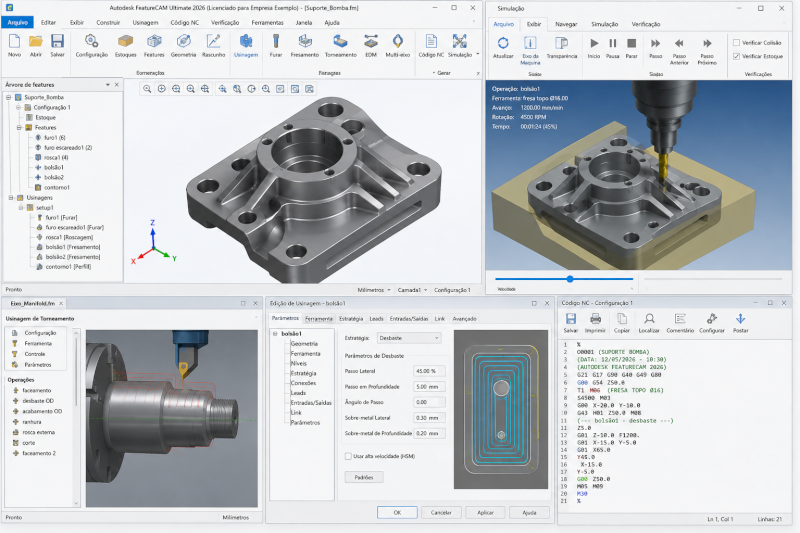Adjust the simulation speed slider handle

tap(570, 279)
